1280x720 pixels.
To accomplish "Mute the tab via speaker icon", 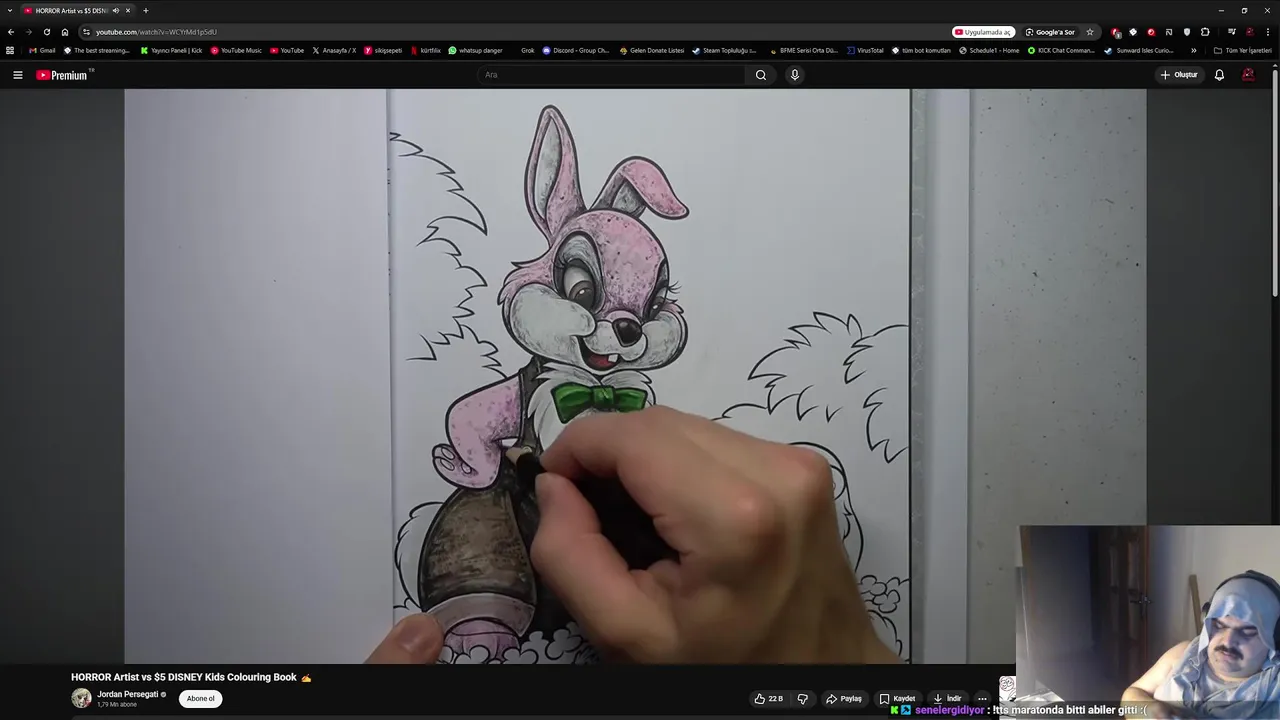I will click(116, 10).
